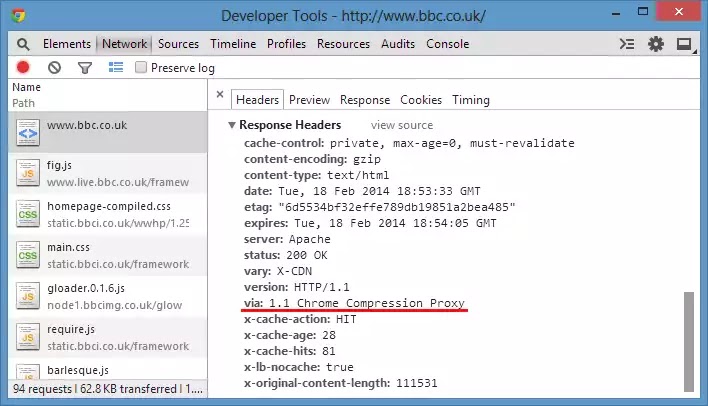Select the fig.js request
Viewport: 708px width, 406px height.
[x=107, y=173]
